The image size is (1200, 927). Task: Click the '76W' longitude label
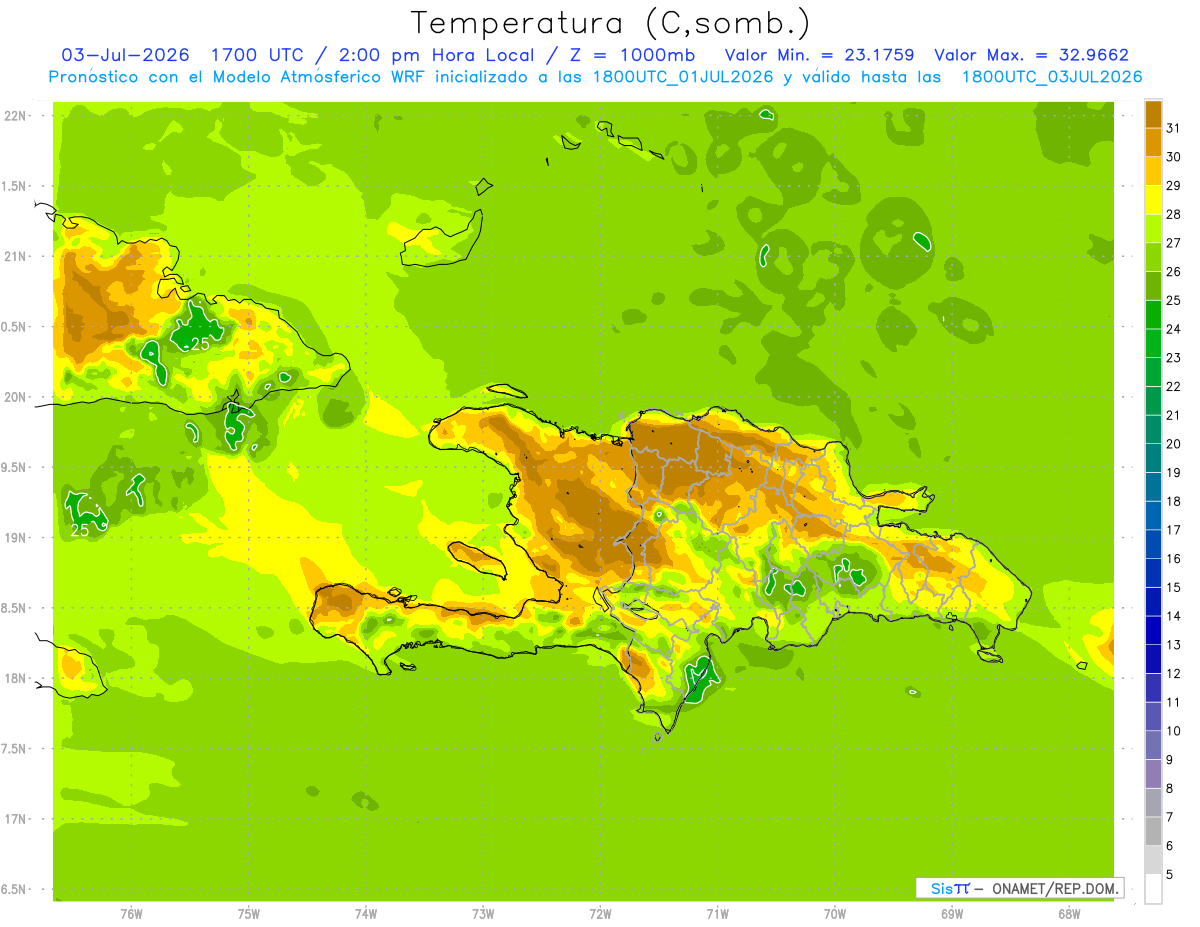pyautogui.click(x=131, y=914)
